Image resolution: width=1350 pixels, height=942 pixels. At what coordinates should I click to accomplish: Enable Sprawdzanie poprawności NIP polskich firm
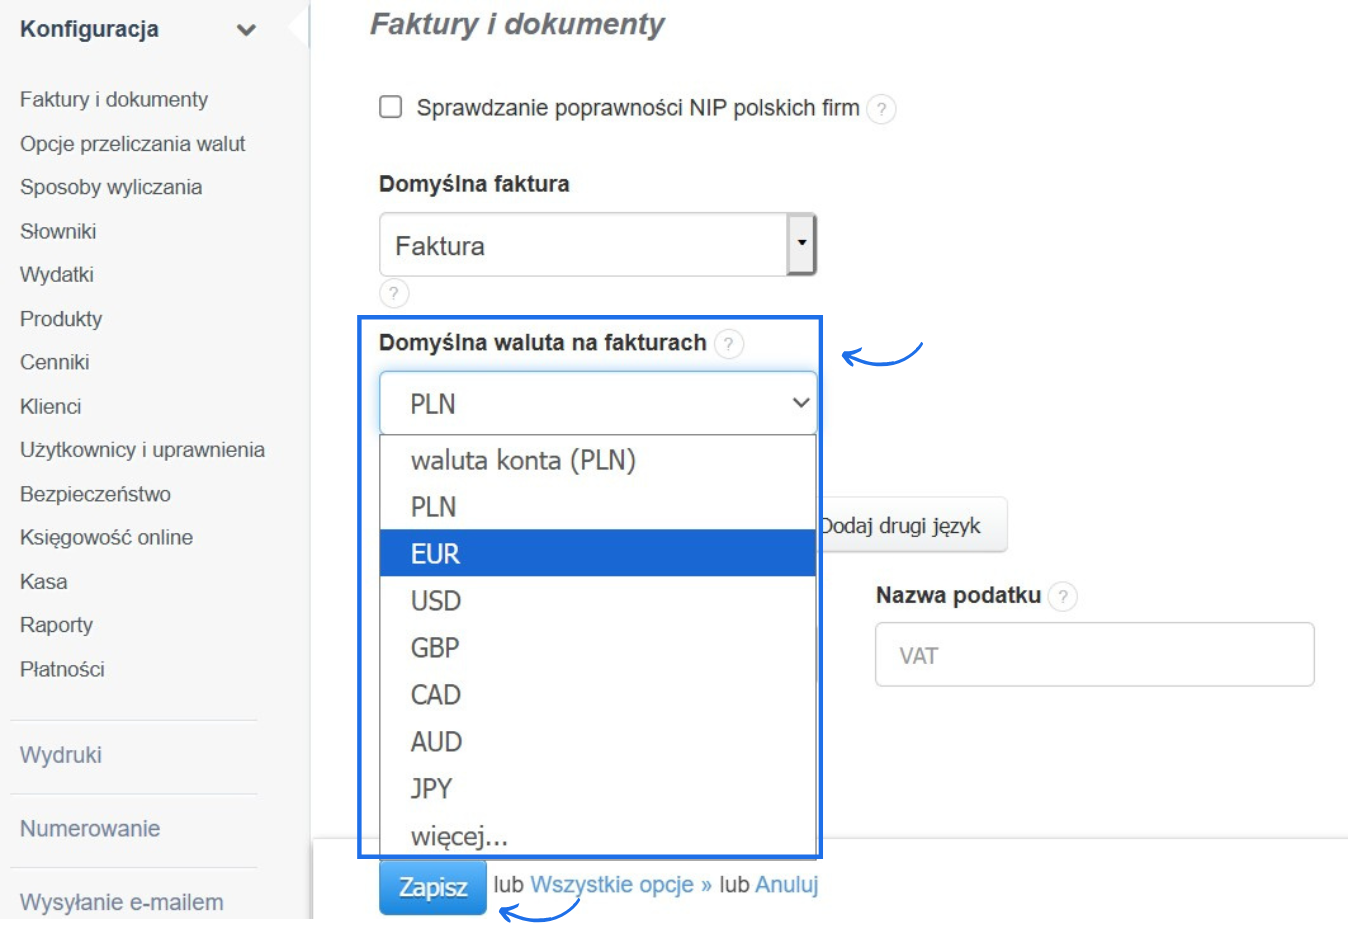390,107
